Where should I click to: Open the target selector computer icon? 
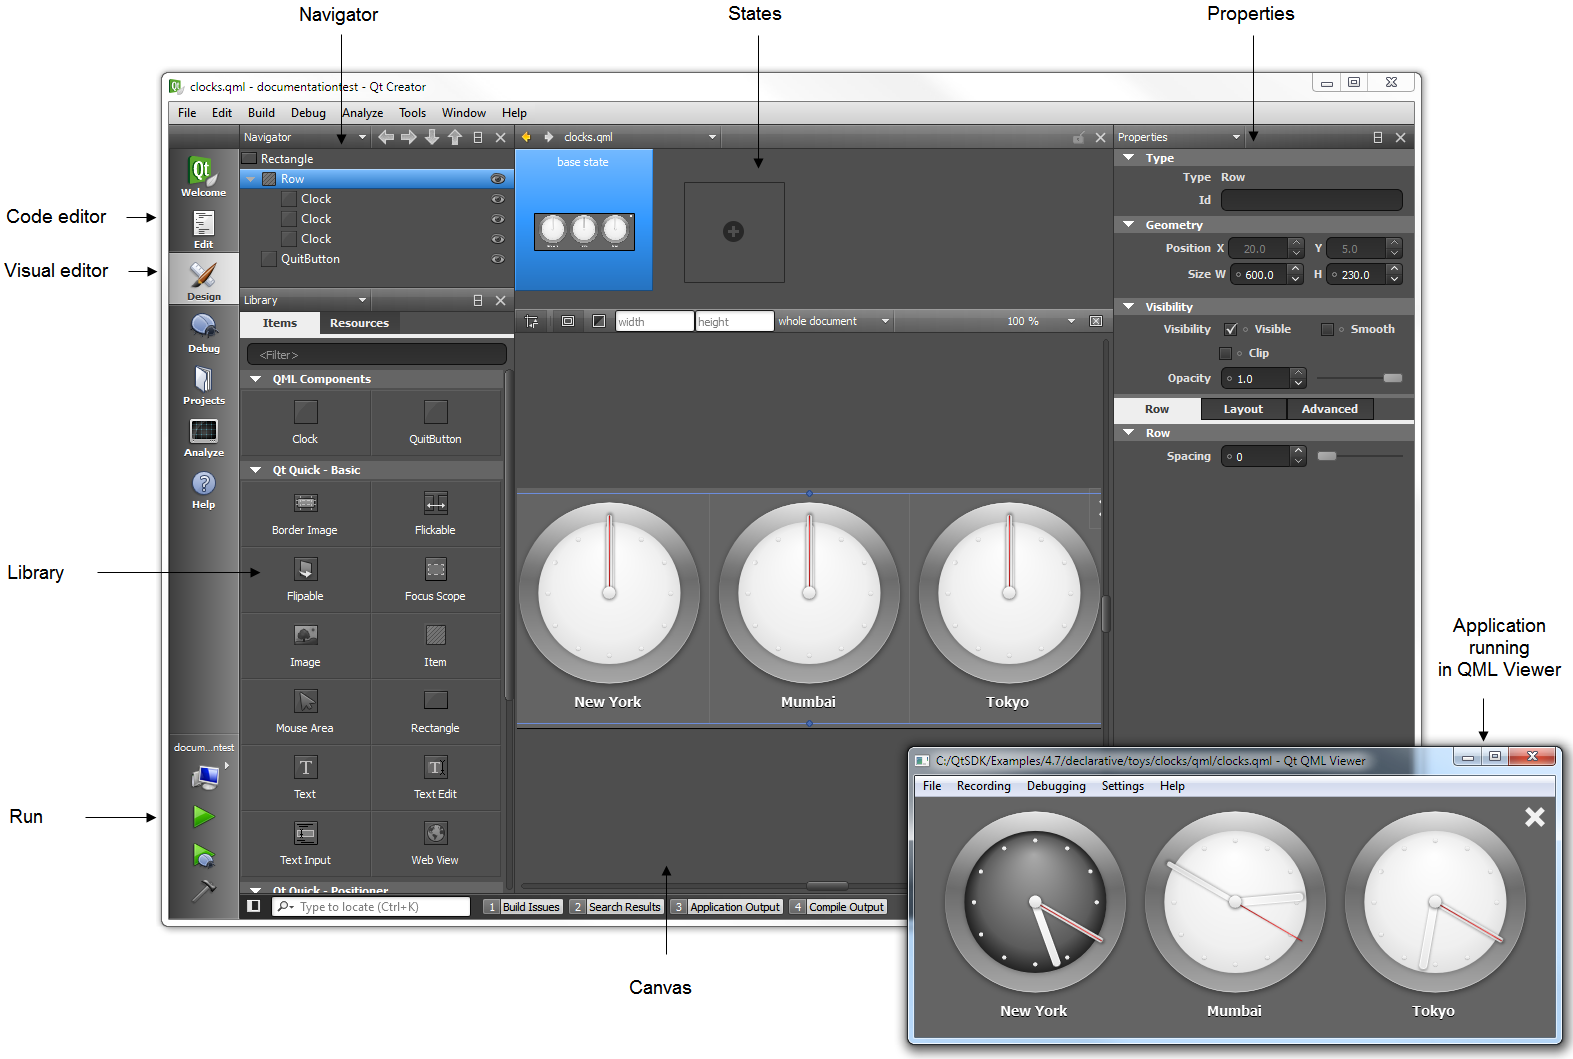coord(206,776)
